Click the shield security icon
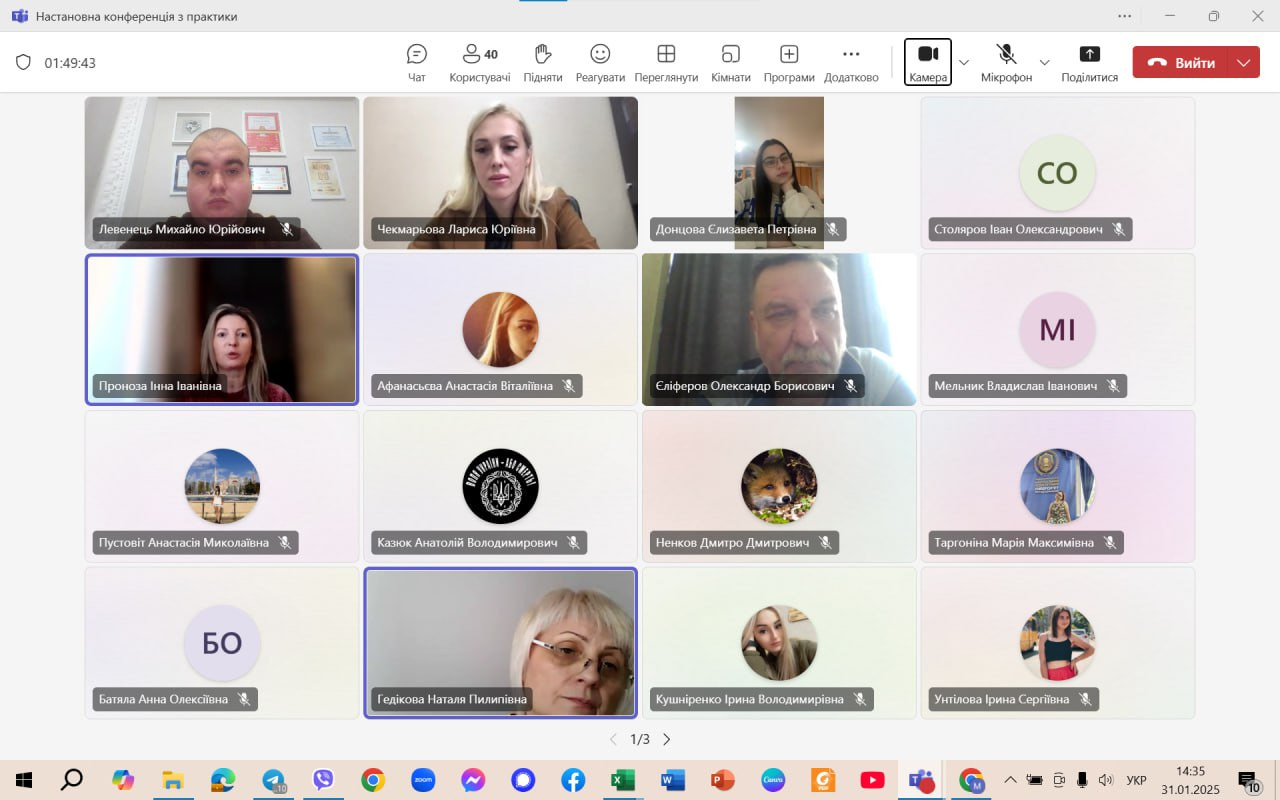Viewport: 1280px width, 800px height. (x=23, y=62)
